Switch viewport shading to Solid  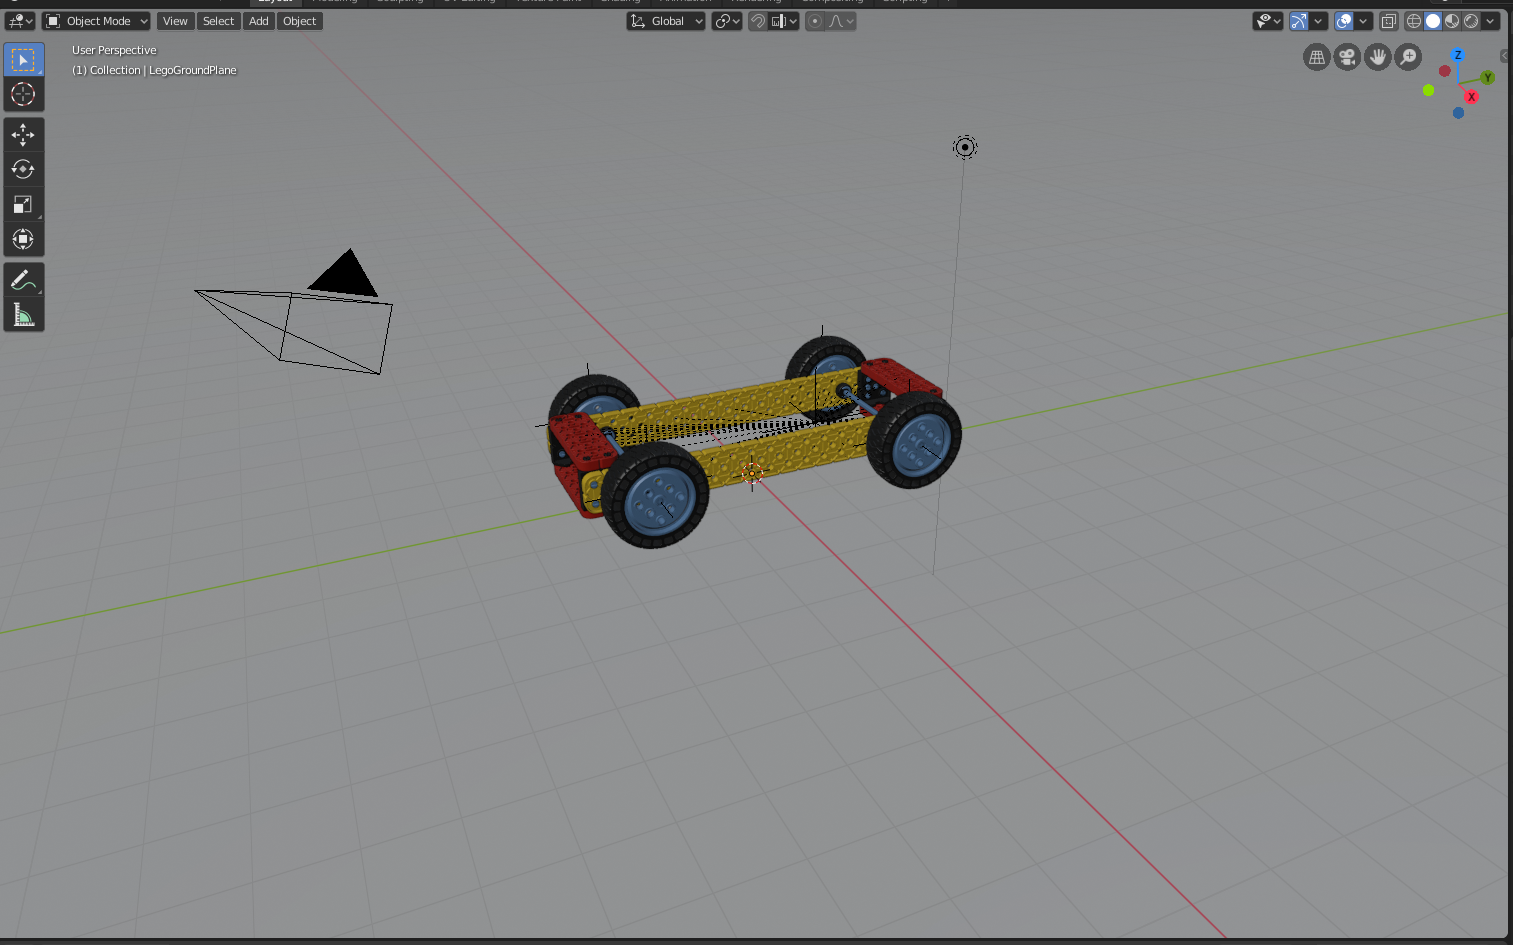click(x=1433, y=21)
